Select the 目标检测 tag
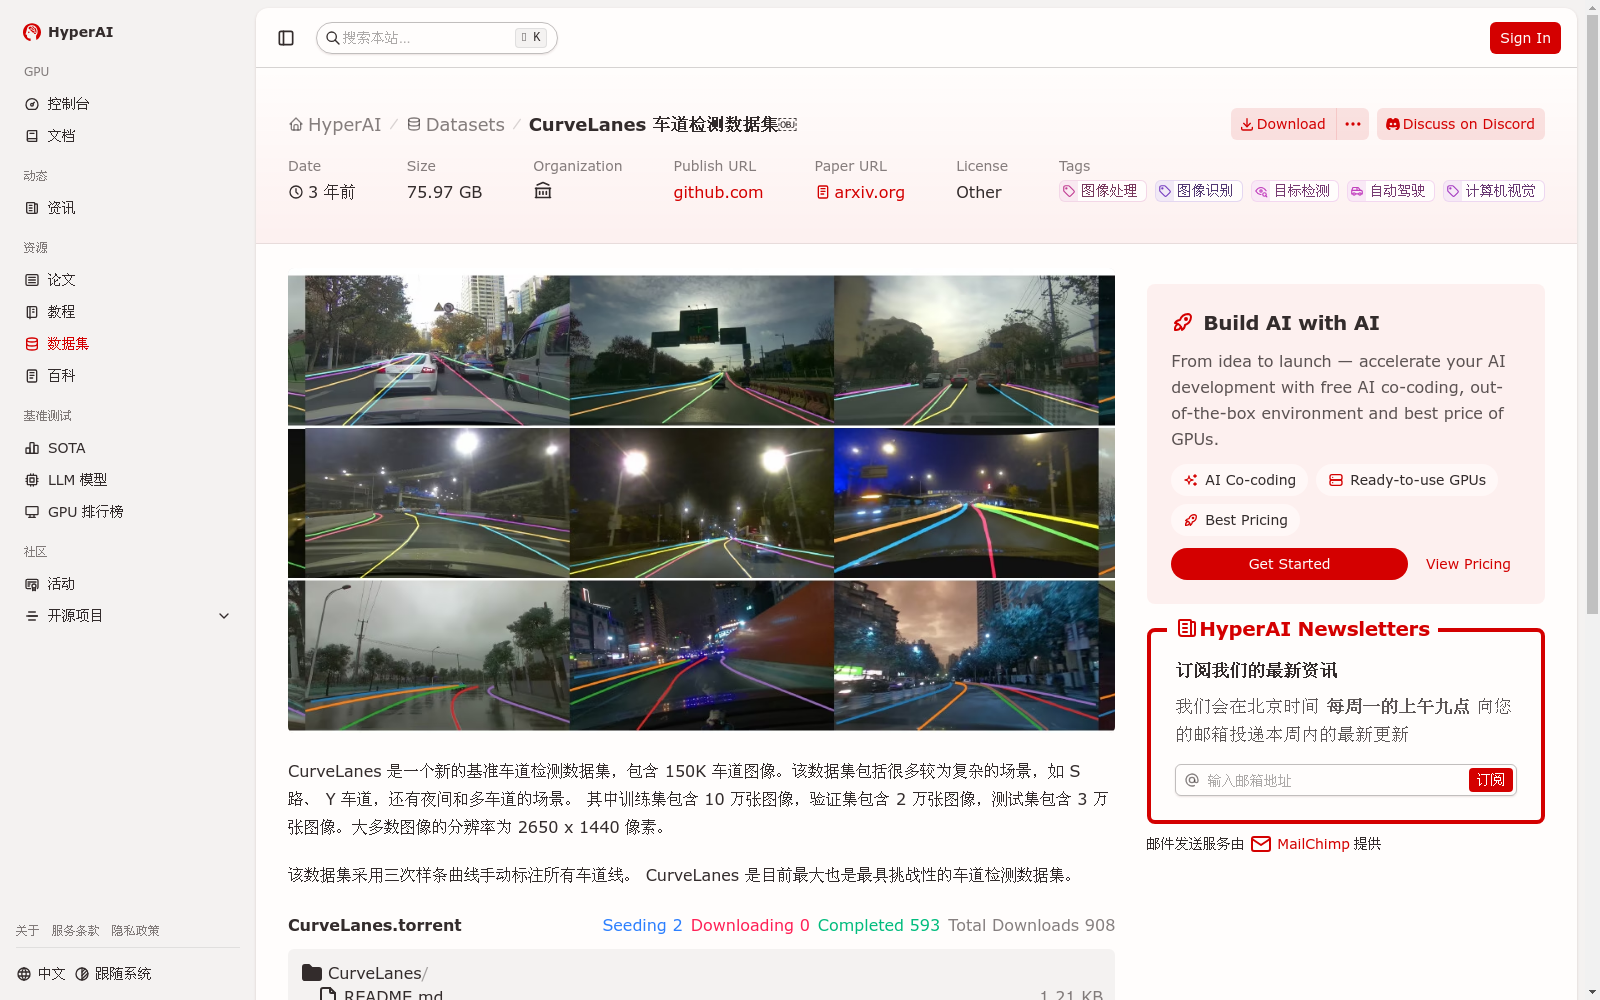Screen dimensions: 1600x1000 tap(1294, 191)
